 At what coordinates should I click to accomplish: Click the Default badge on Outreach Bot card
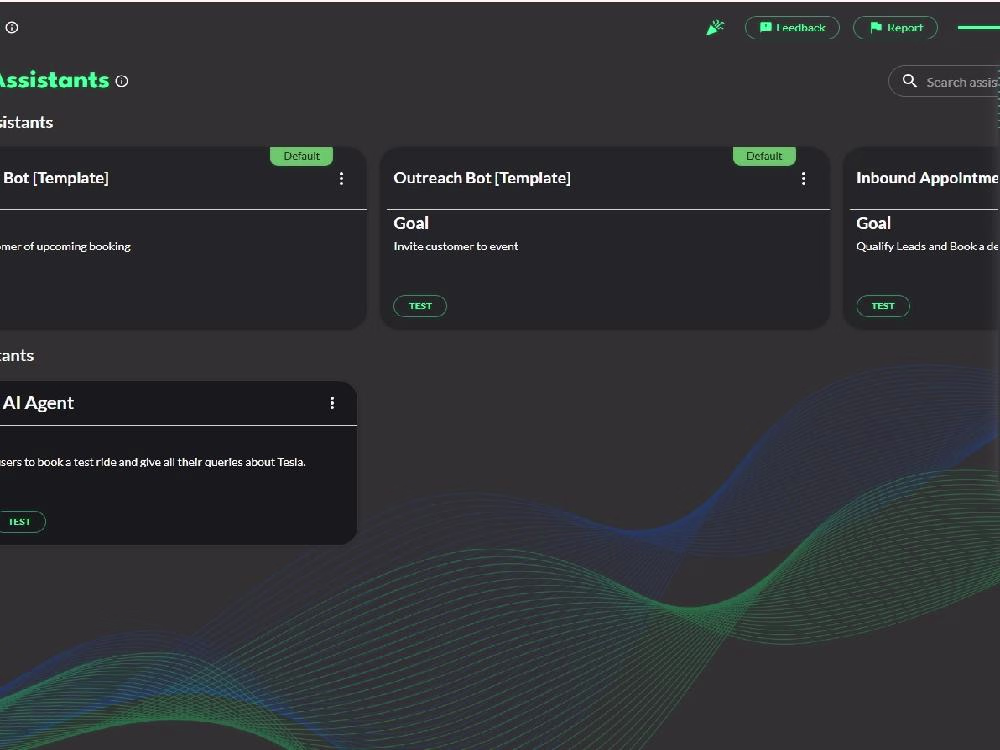tap(764, 156)
